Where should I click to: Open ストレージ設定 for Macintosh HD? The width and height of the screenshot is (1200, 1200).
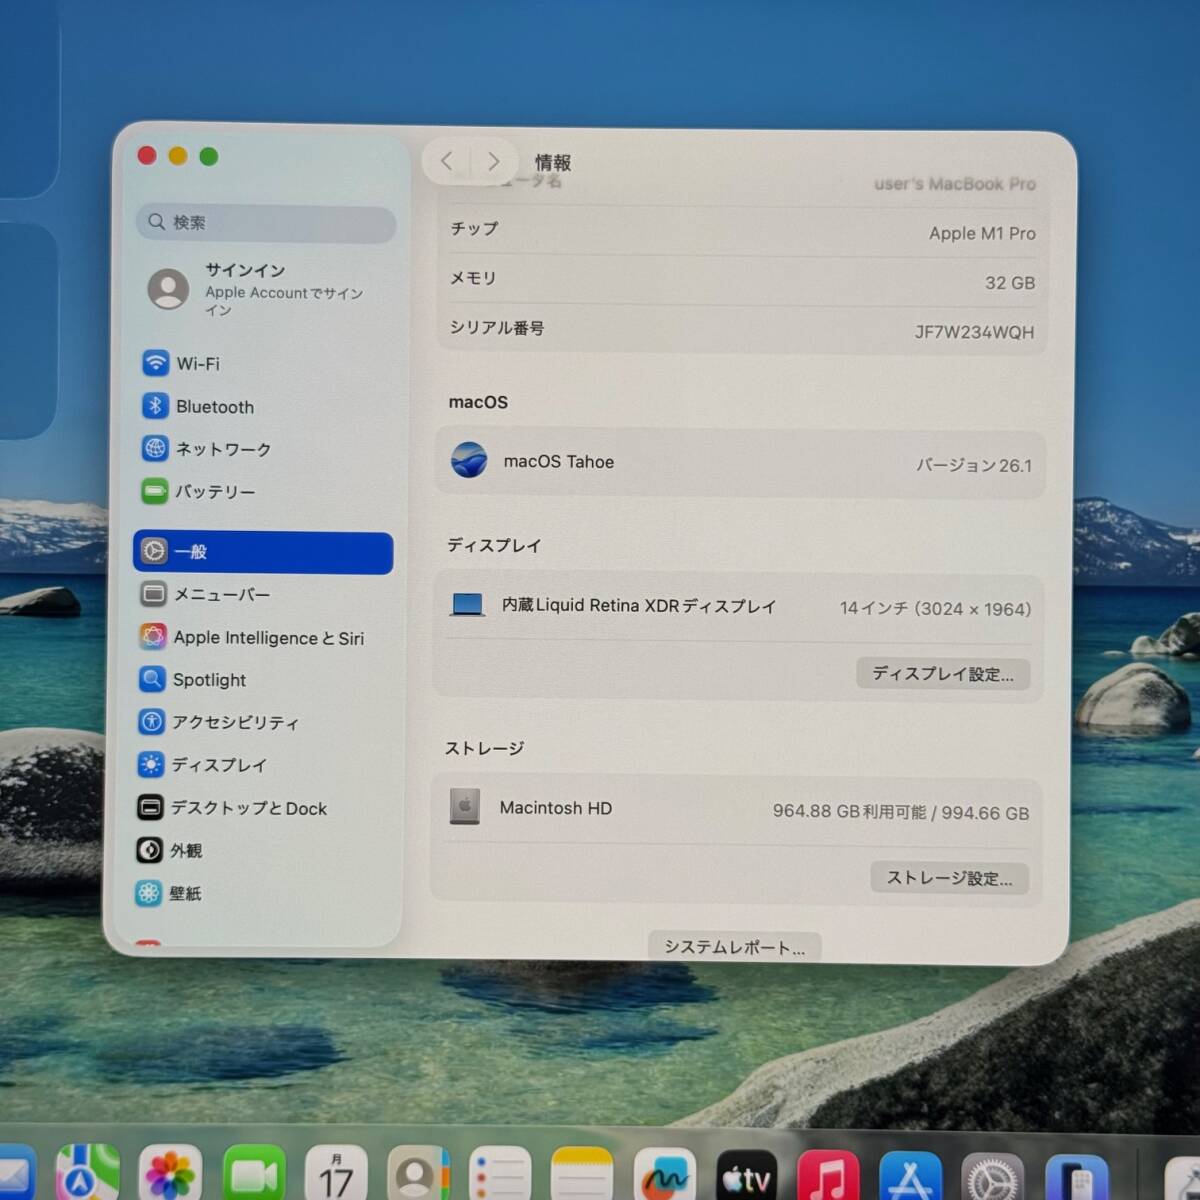pos(949,878)
